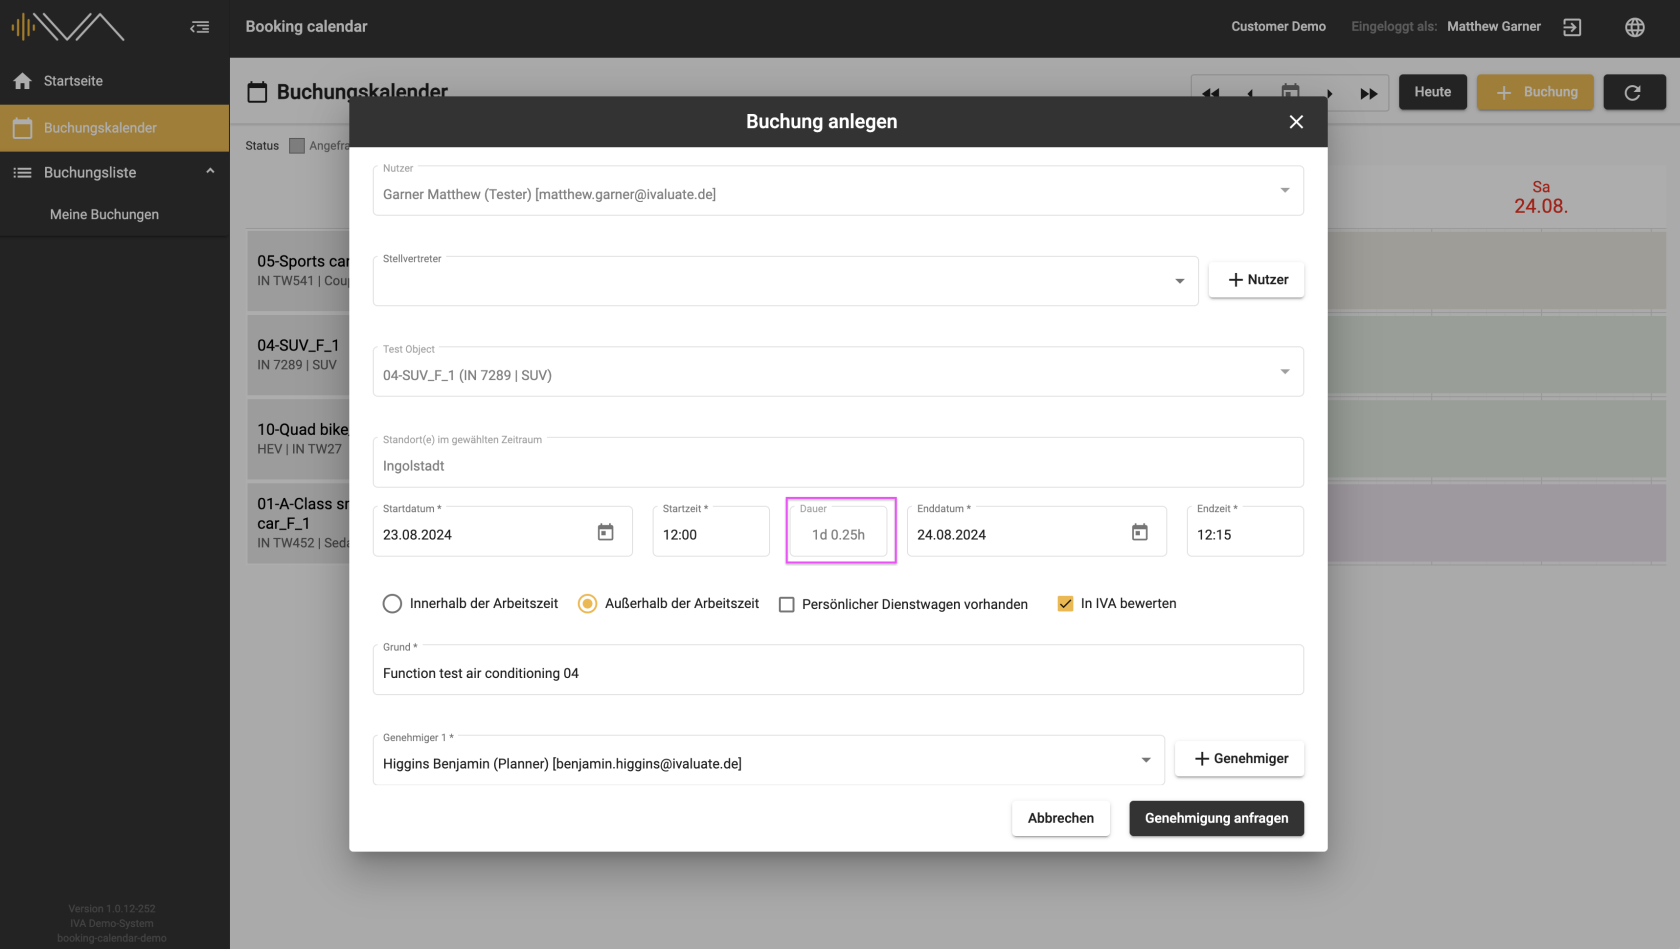Screen dimensions: 1680x949
Task: Click the refresh calendar button
Action: [1634, 92]
